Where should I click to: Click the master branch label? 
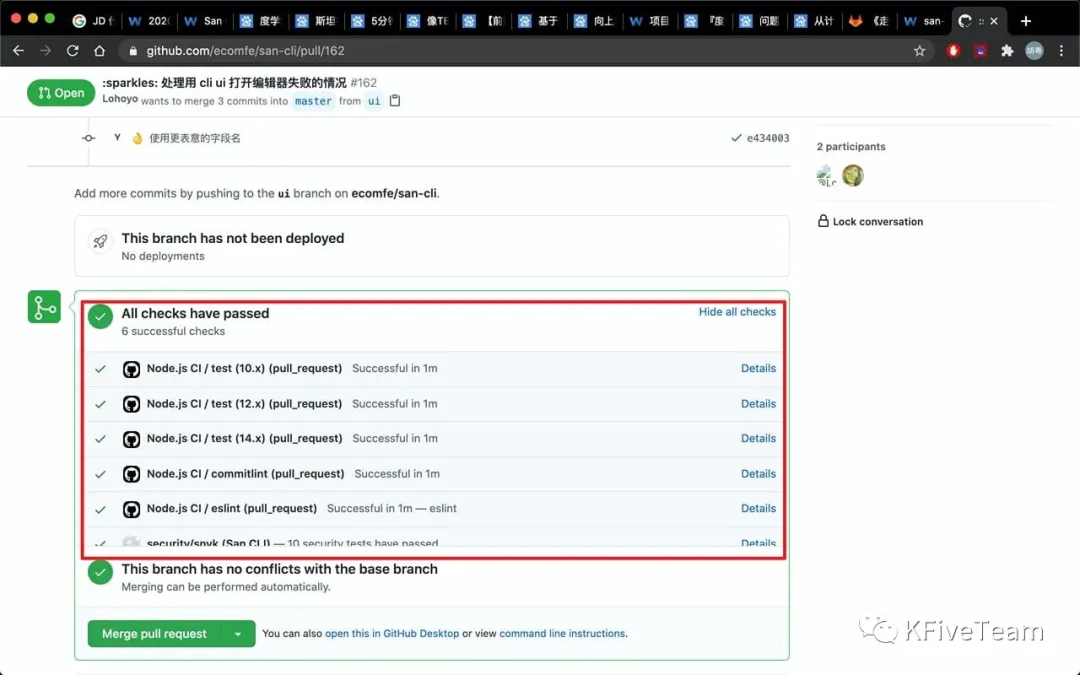click(313, 101)
